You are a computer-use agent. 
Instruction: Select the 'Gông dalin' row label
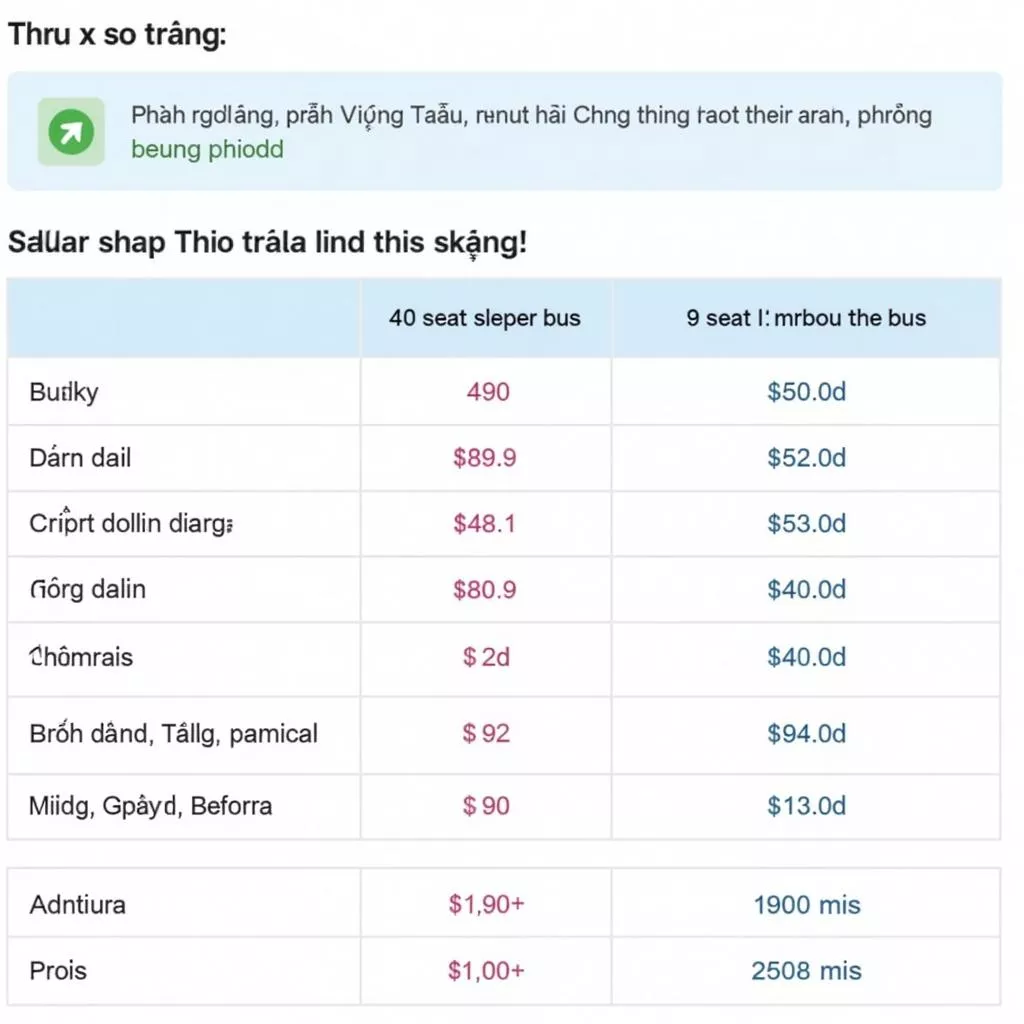tap(88, 589)
